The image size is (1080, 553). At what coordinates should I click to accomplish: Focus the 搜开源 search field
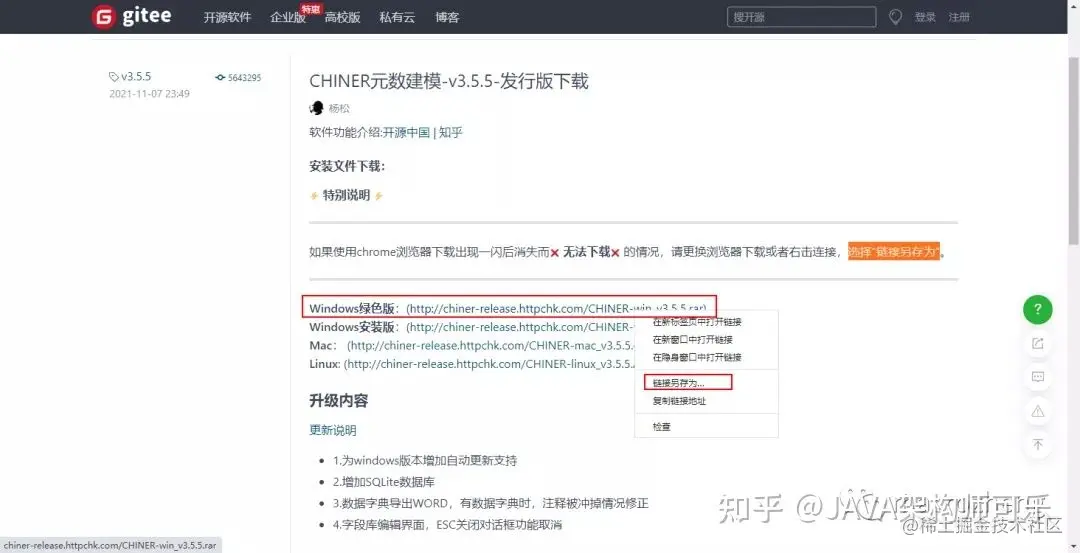tap(802, 17)
